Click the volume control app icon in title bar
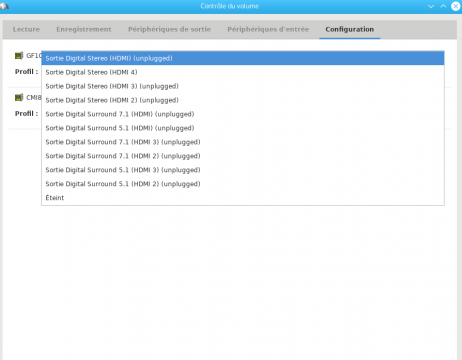 coord(4,6)
